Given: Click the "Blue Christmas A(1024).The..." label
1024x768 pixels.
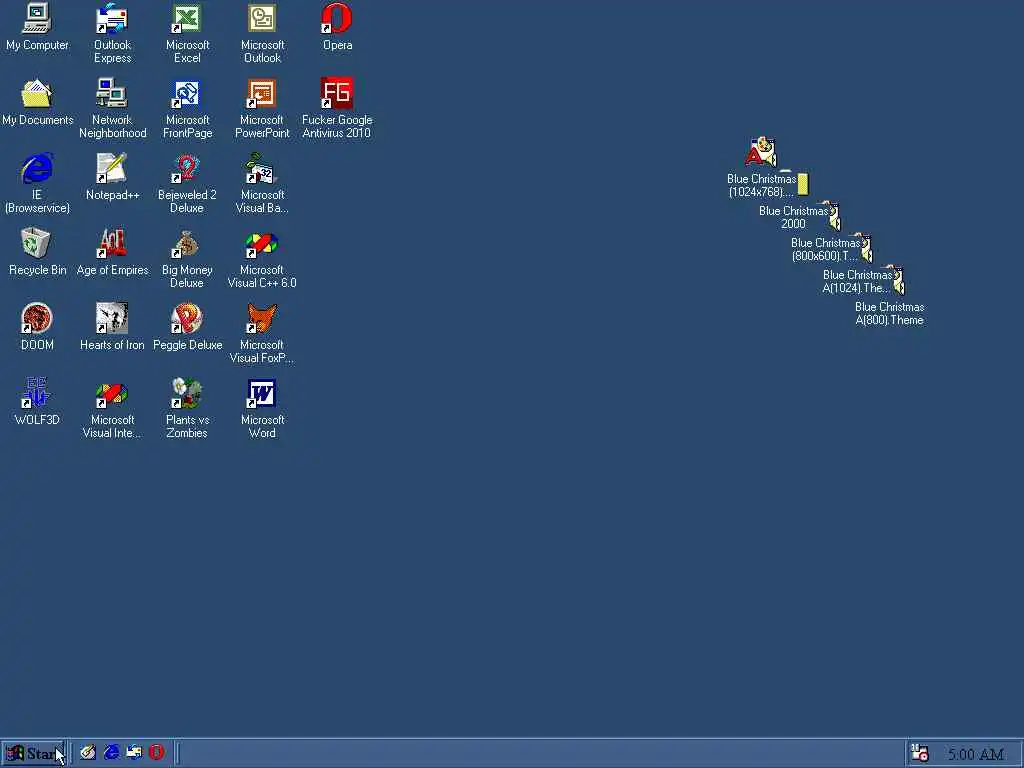Looking at the screenshot, I should click(857, 281).
